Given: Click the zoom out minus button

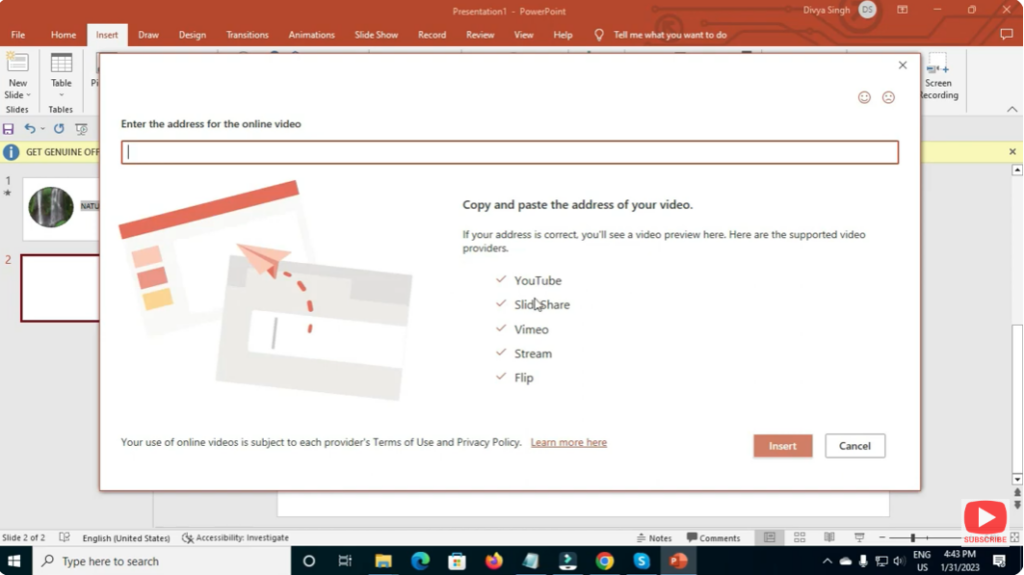Looking at the screenshot, I should (x=882, y=537).
